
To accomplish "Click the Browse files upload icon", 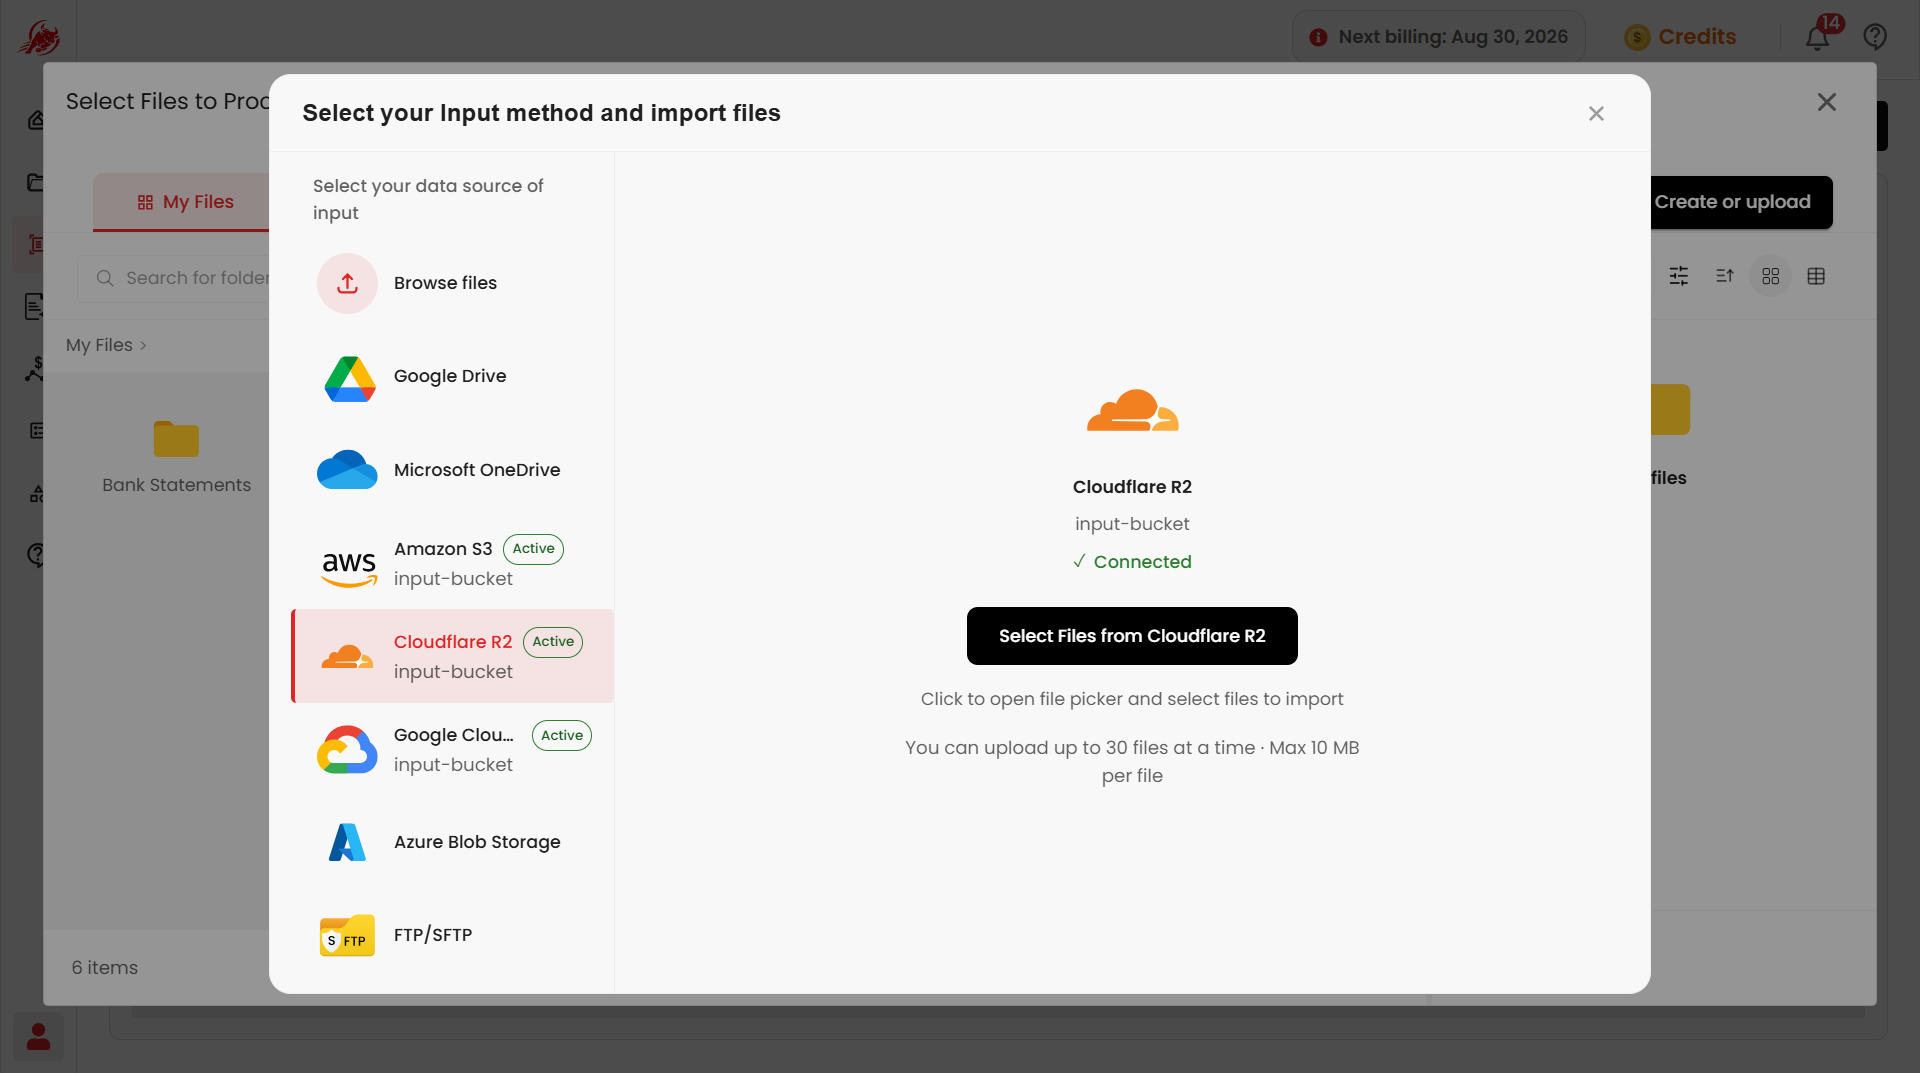I will 347,284.
